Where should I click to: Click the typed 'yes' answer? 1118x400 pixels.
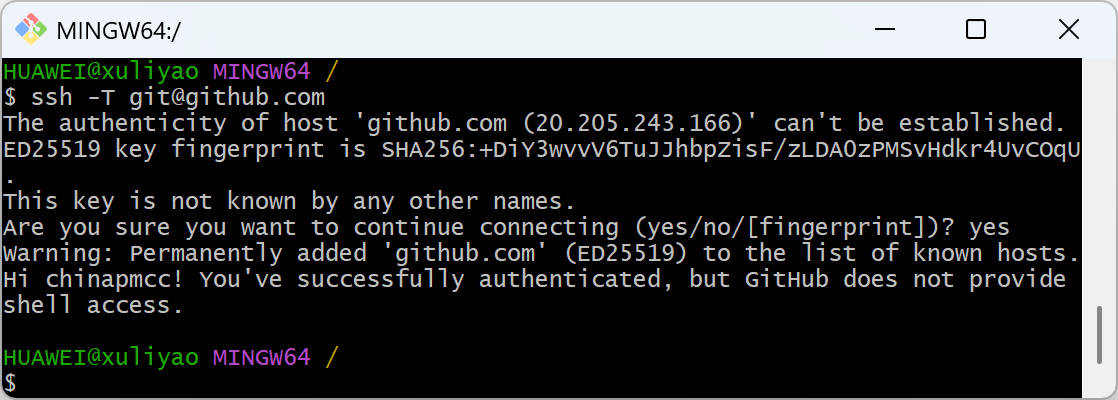click(x=989, y=228)
